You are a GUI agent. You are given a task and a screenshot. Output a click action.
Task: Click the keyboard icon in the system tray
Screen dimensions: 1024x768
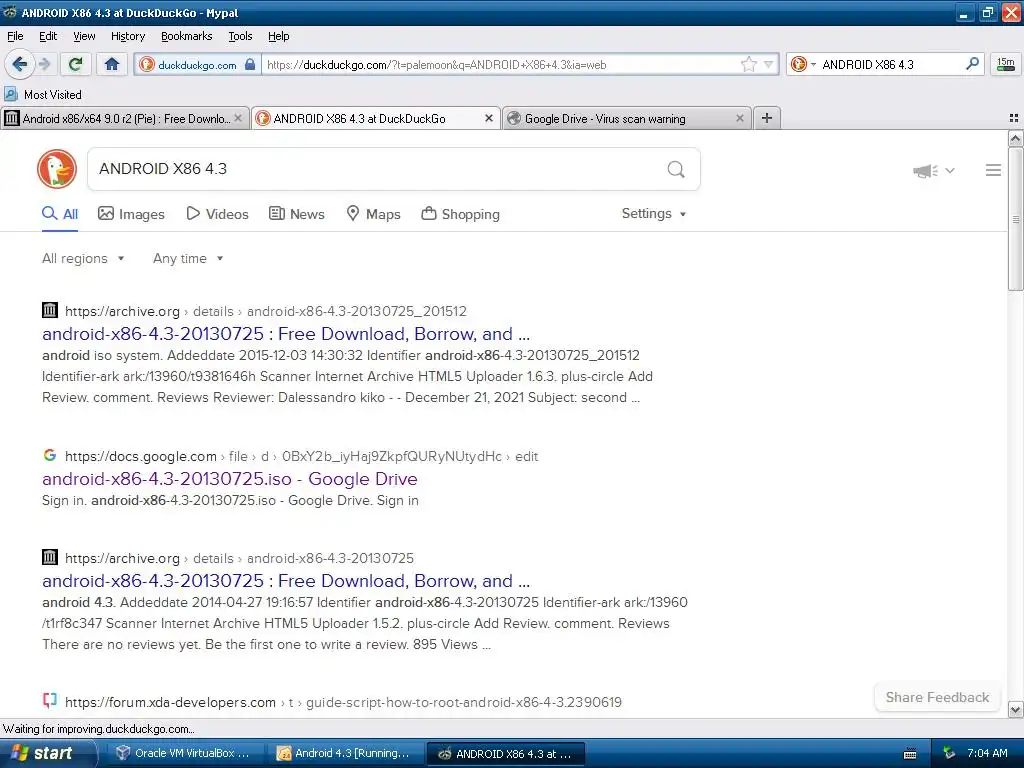point(910,754)
